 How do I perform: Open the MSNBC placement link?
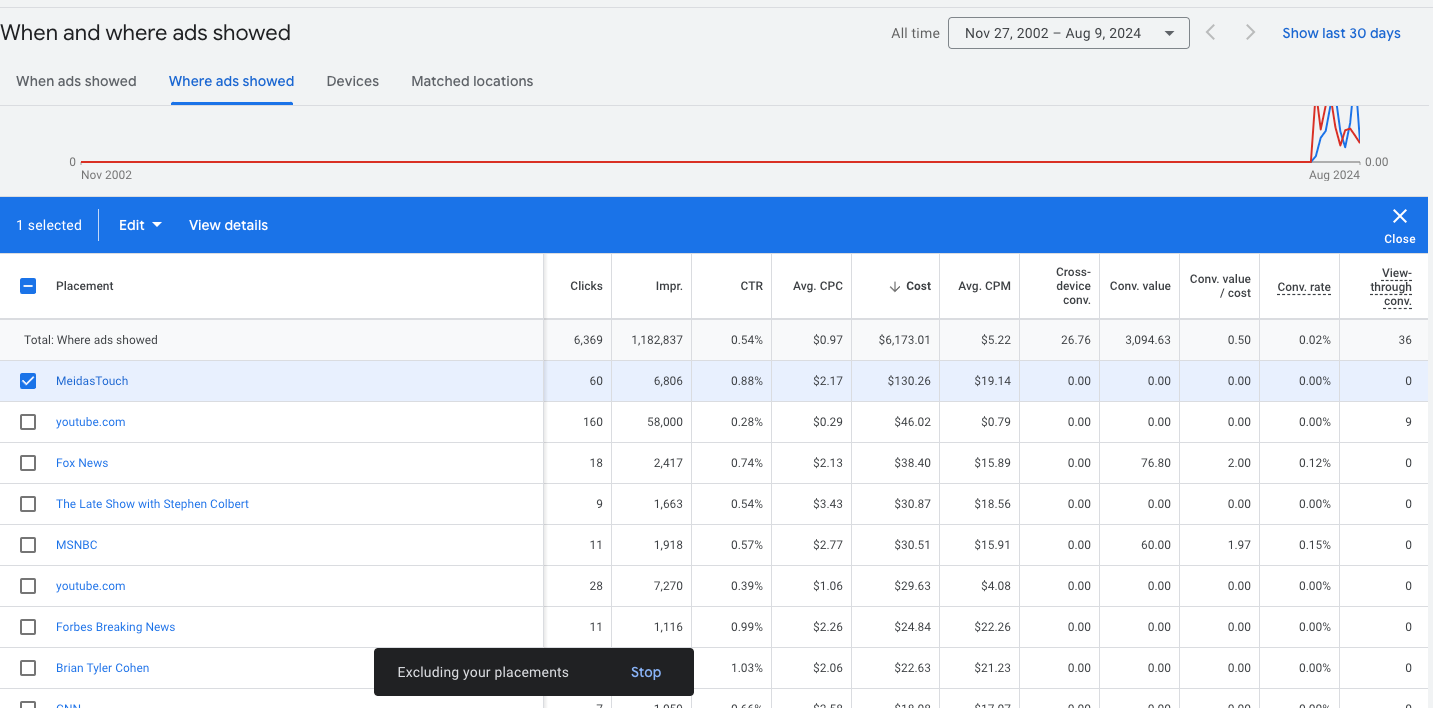(77, 545)
